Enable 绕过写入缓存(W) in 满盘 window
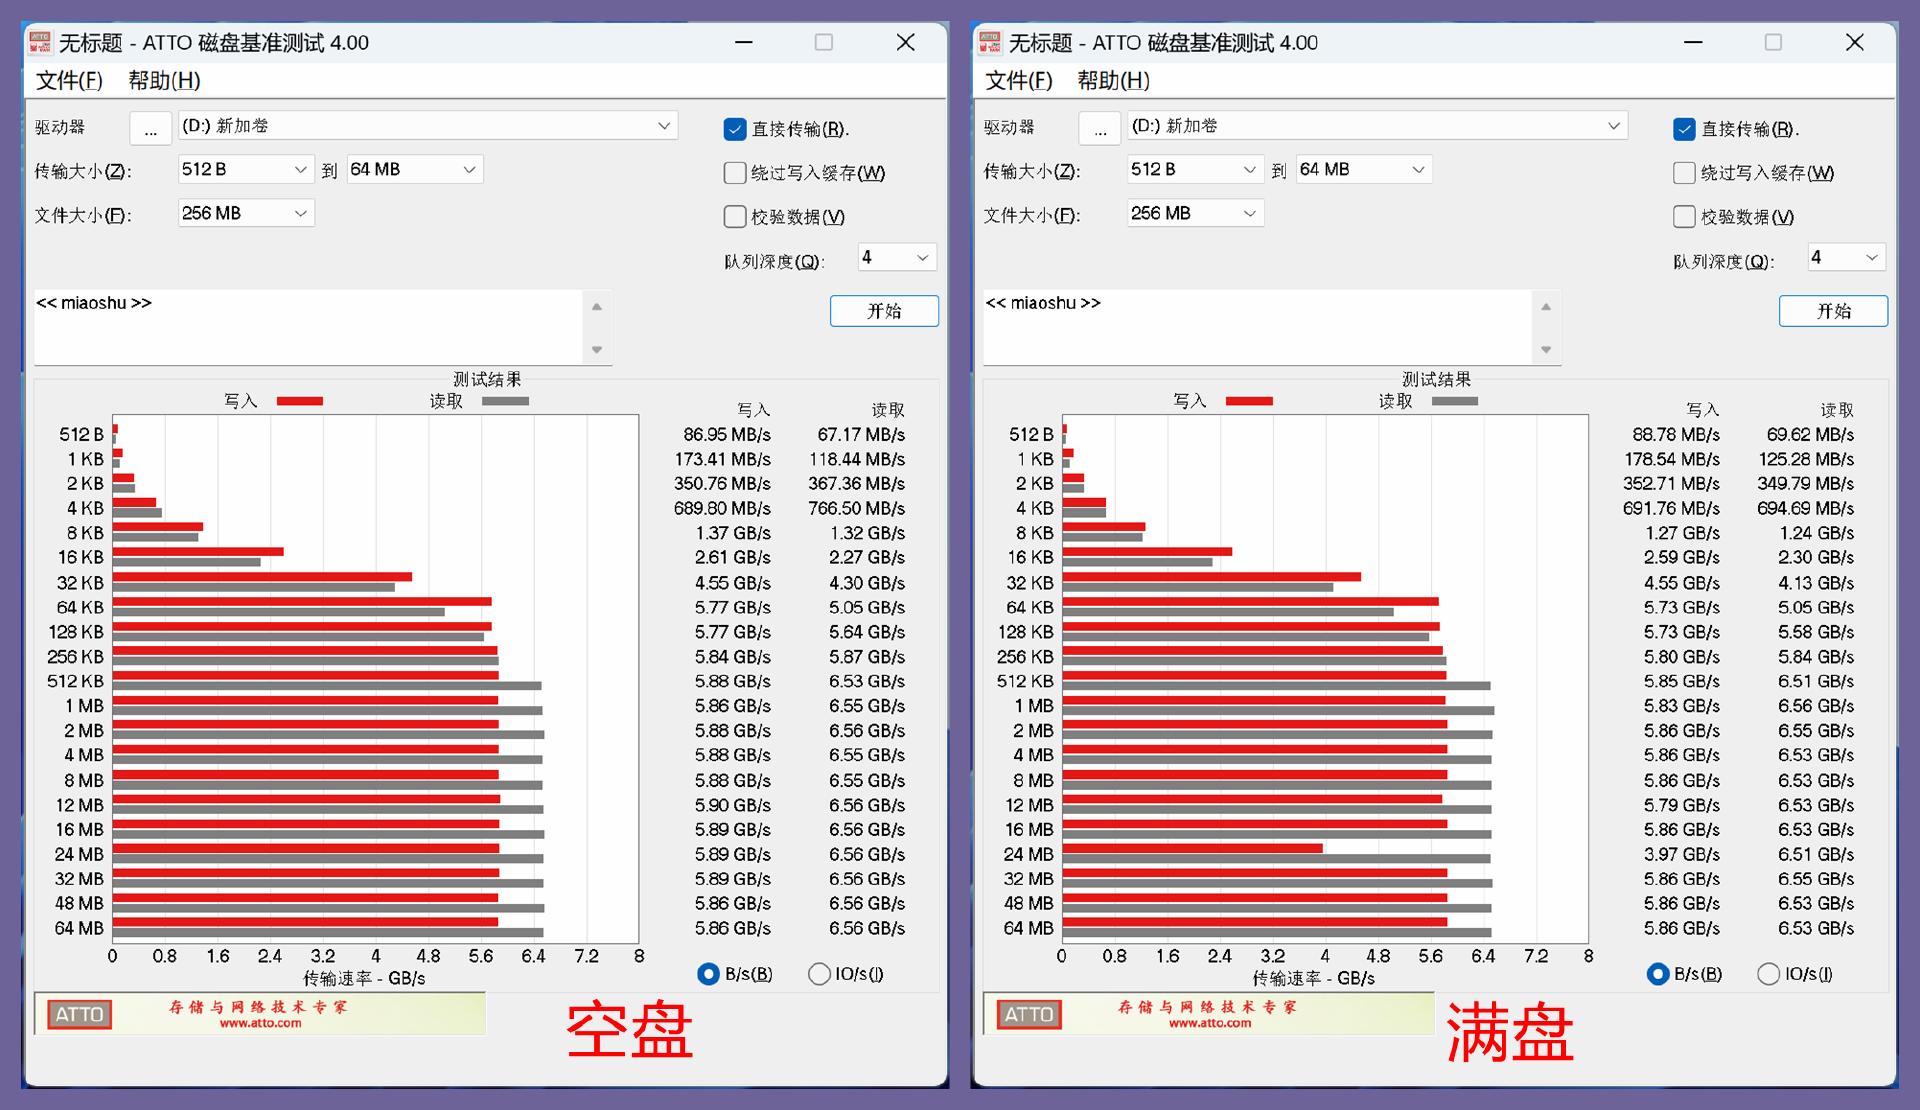 (x=1683, y=172)
